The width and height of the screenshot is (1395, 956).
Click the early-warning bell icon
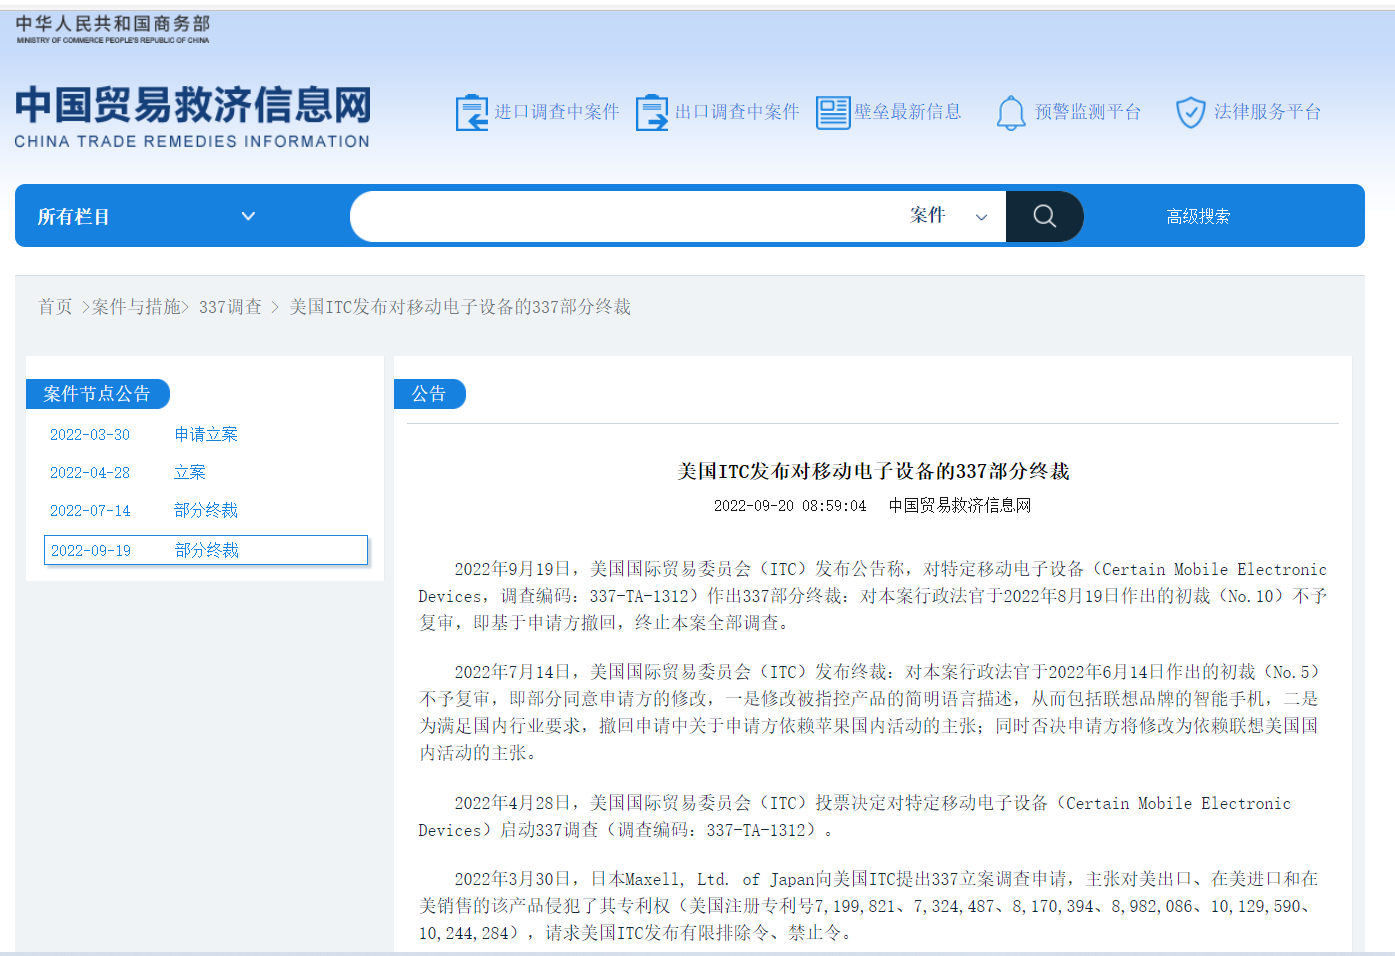tap(1011, 112)
